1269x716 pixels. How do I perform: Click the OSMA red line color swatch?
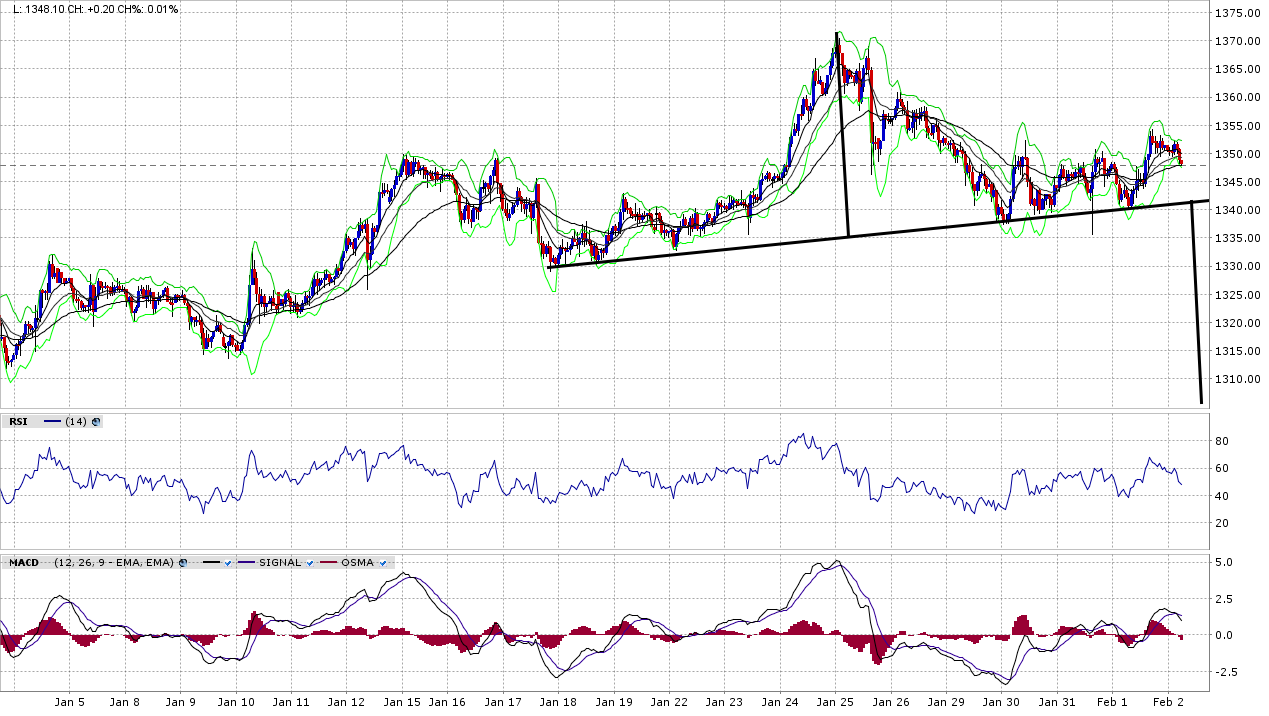330,563
